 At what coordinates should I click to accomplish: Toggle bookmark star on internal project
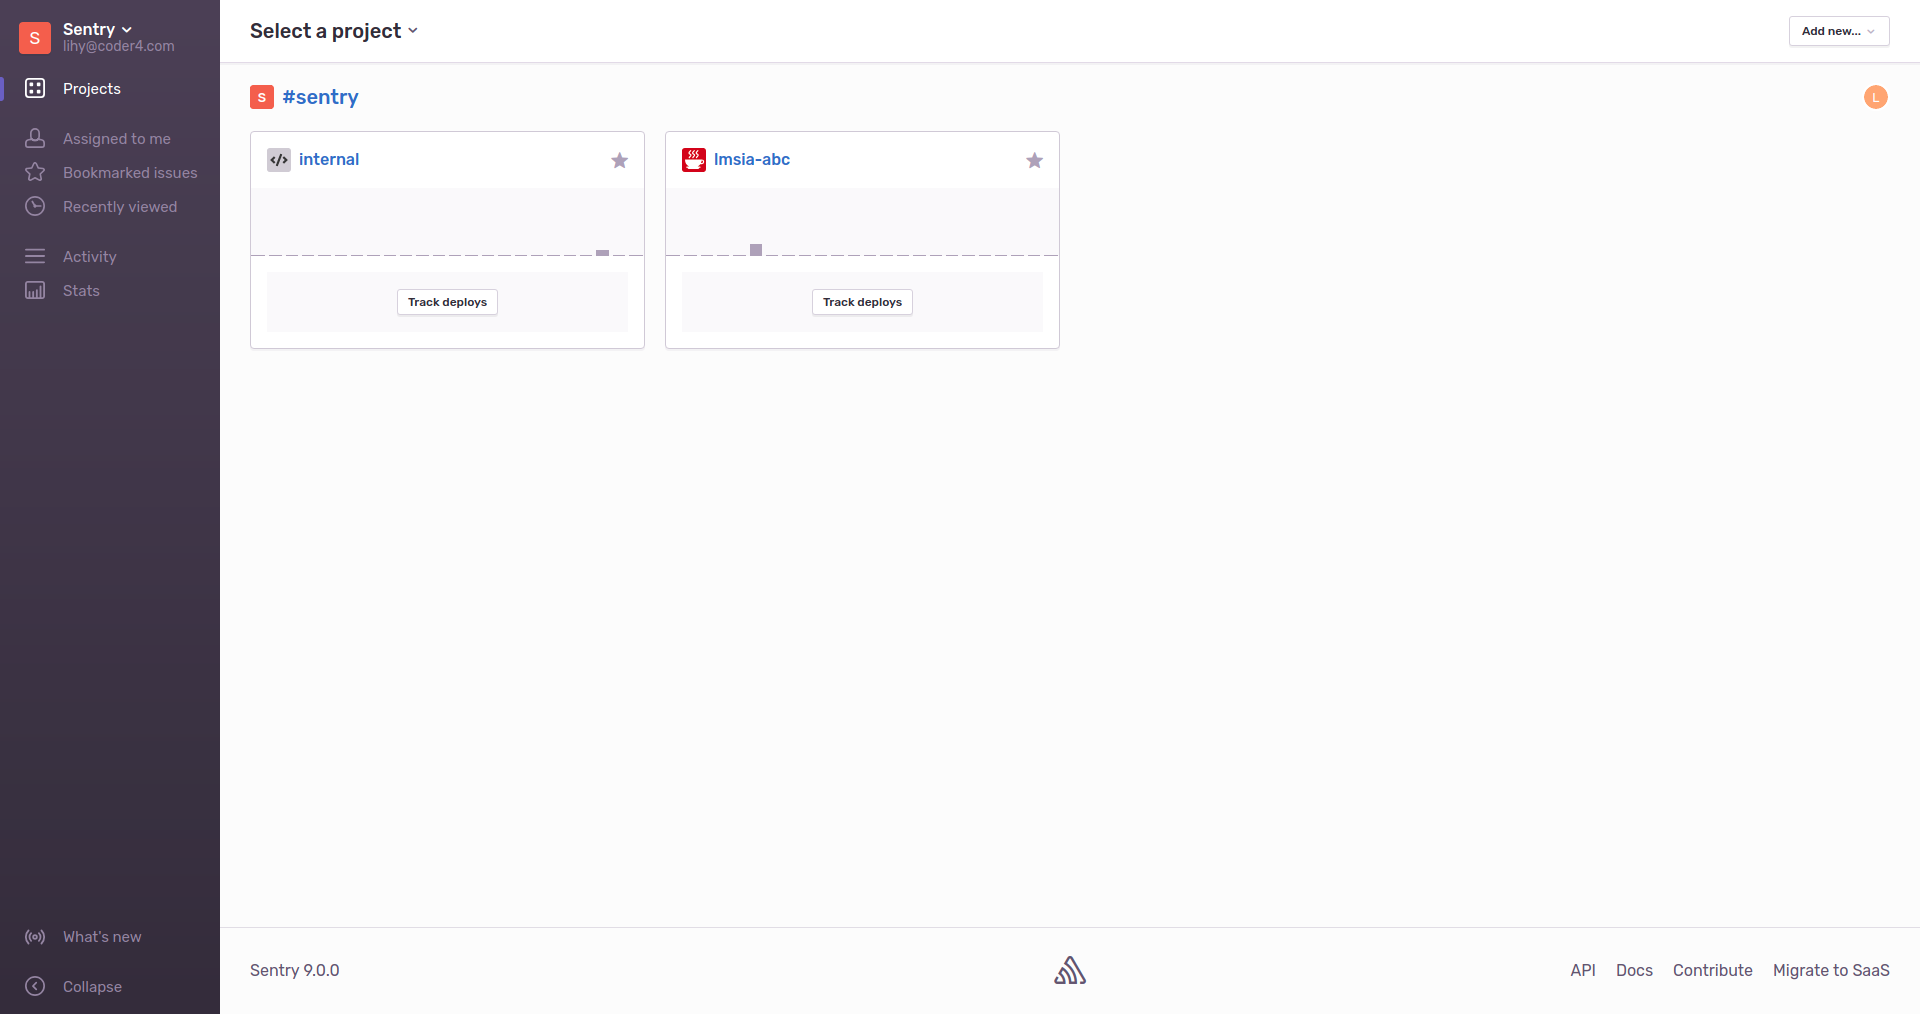(x=619, y=161)
